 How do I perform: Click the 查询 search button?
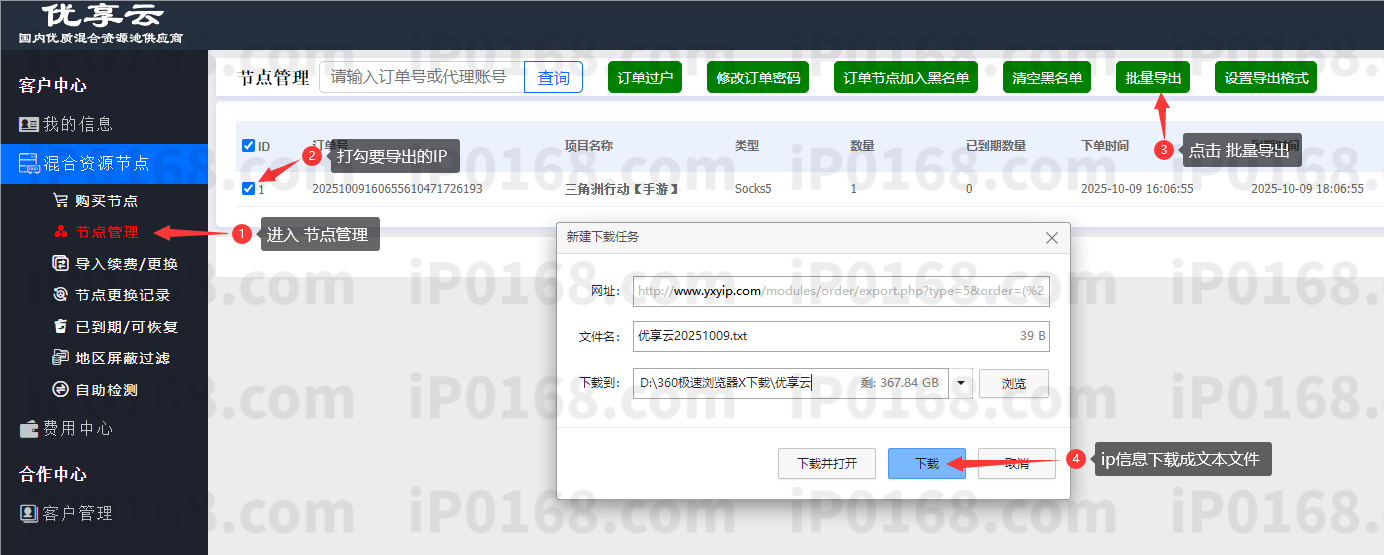tap(553, 78)
